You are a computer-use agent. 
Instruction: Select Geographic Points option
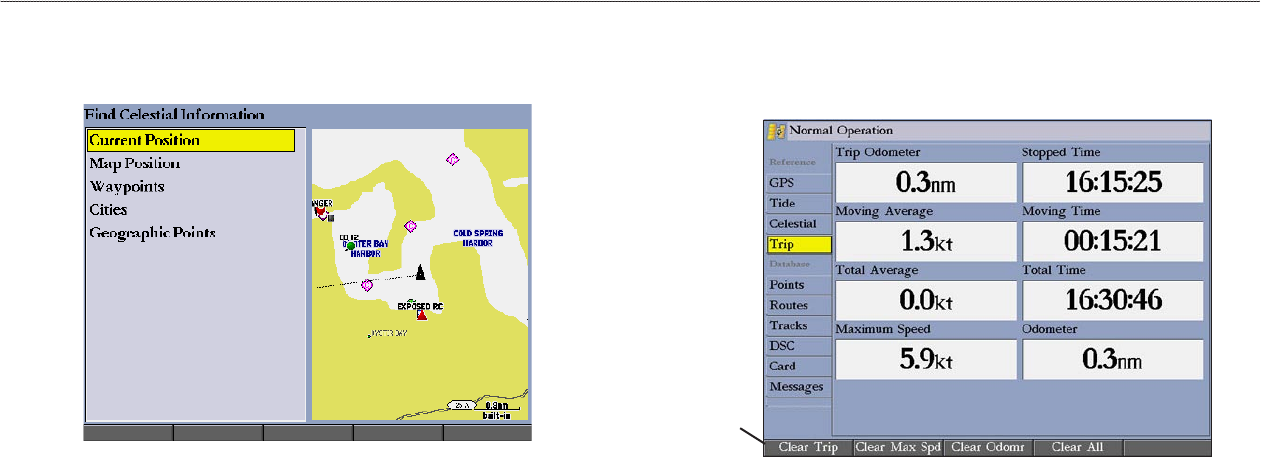[x=152, y=233]
